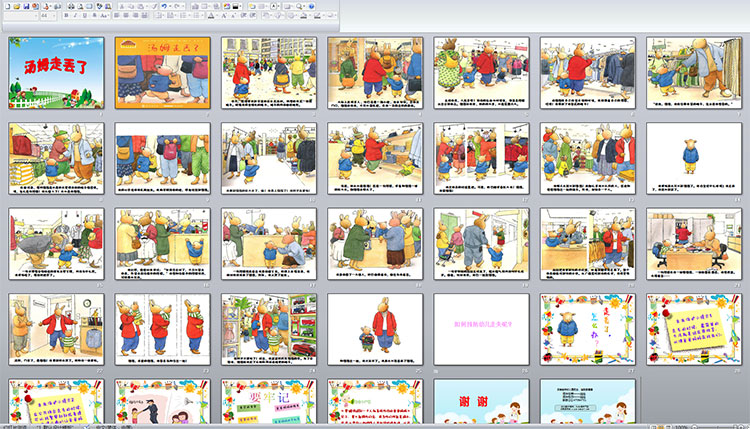Toggle Underline formatting
The image size is (750, 429).
click(x=85, y=16)
